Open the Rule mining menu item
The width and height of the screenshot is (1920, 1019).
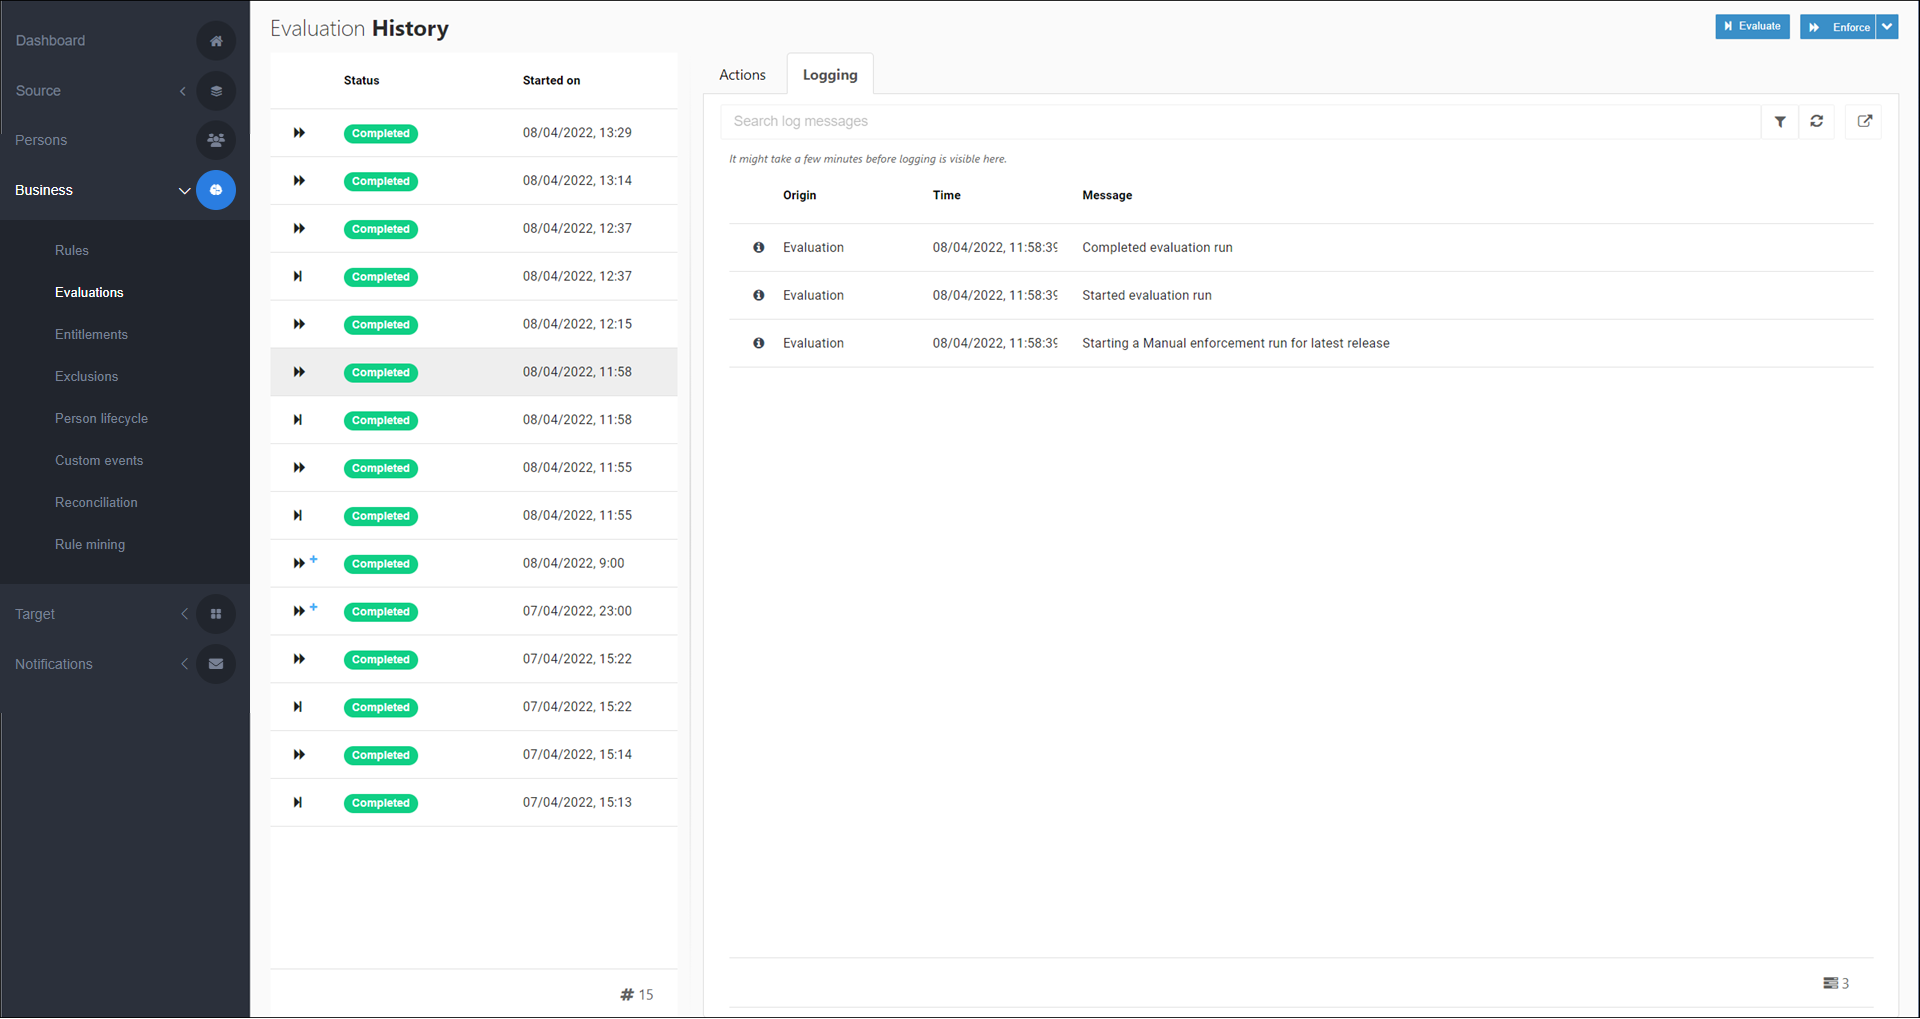90,545
